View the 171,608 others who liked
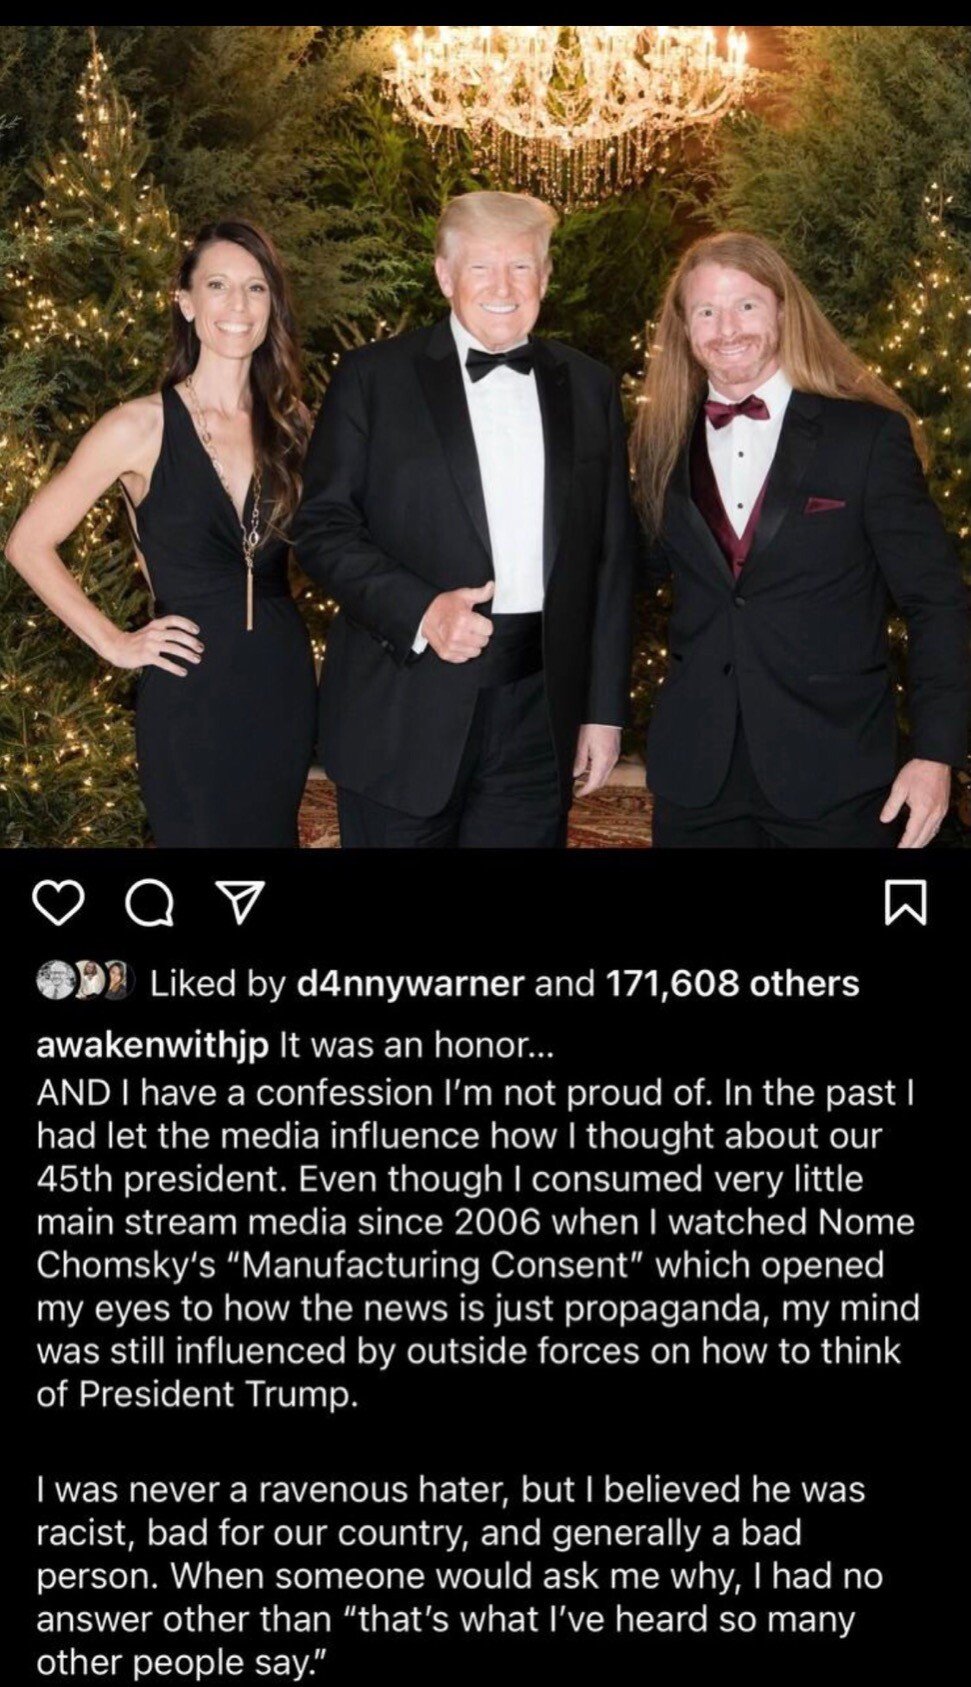 tap(733, 984)
